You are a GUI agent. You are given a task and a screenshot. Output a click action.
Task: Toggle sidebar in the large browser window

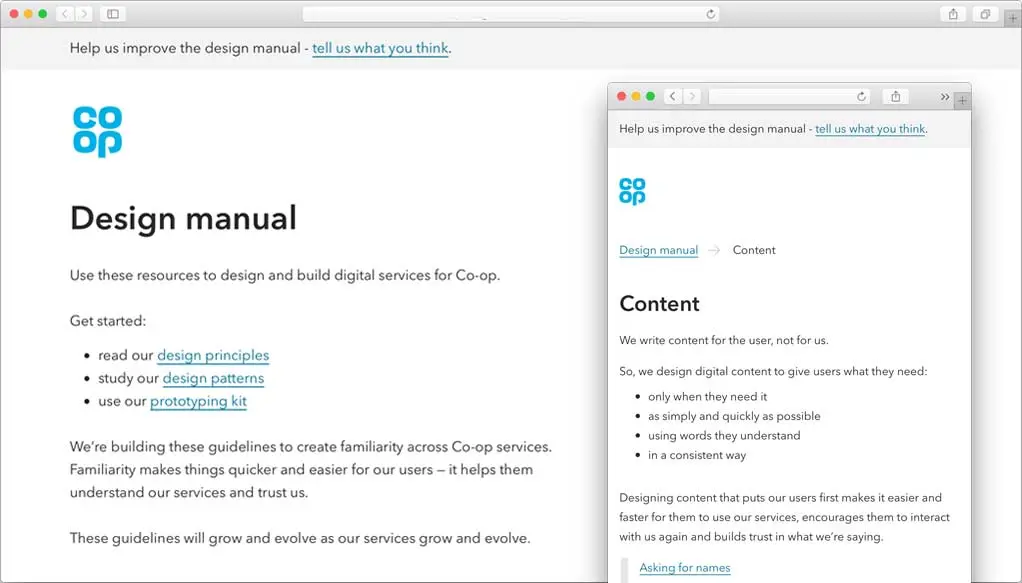tap(113, 14)
